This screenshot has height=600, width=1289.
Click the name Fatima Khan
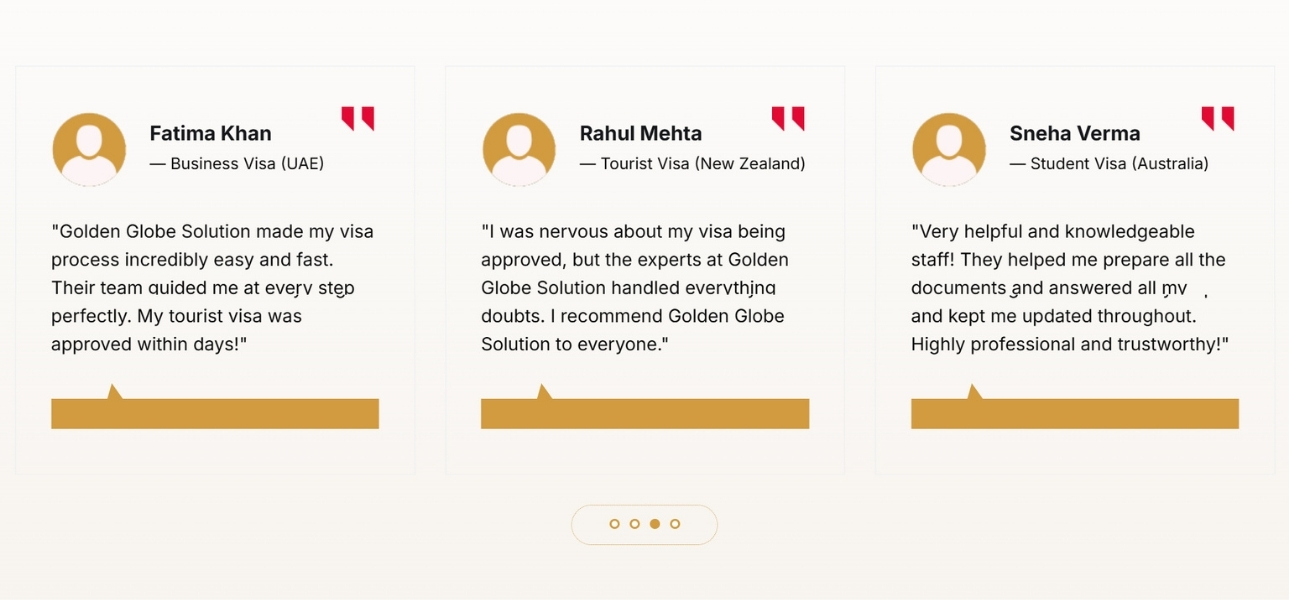(x=210, y=133)
